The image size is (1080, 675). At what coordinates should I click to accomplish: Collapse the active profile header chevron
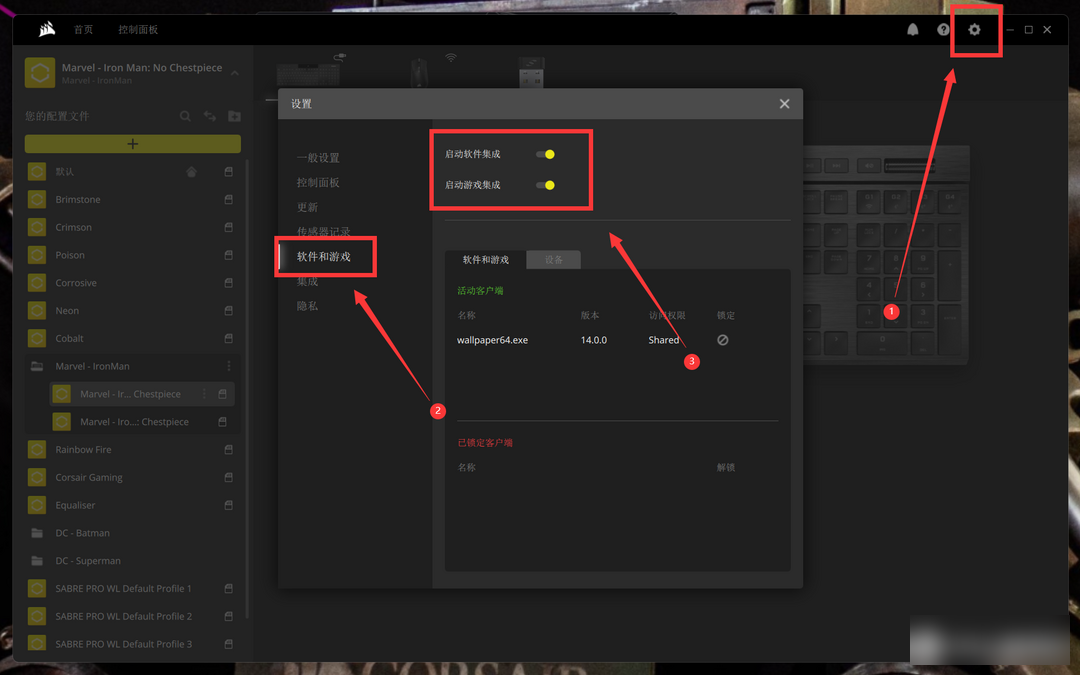pyautogui.click(x=235, y=72)
